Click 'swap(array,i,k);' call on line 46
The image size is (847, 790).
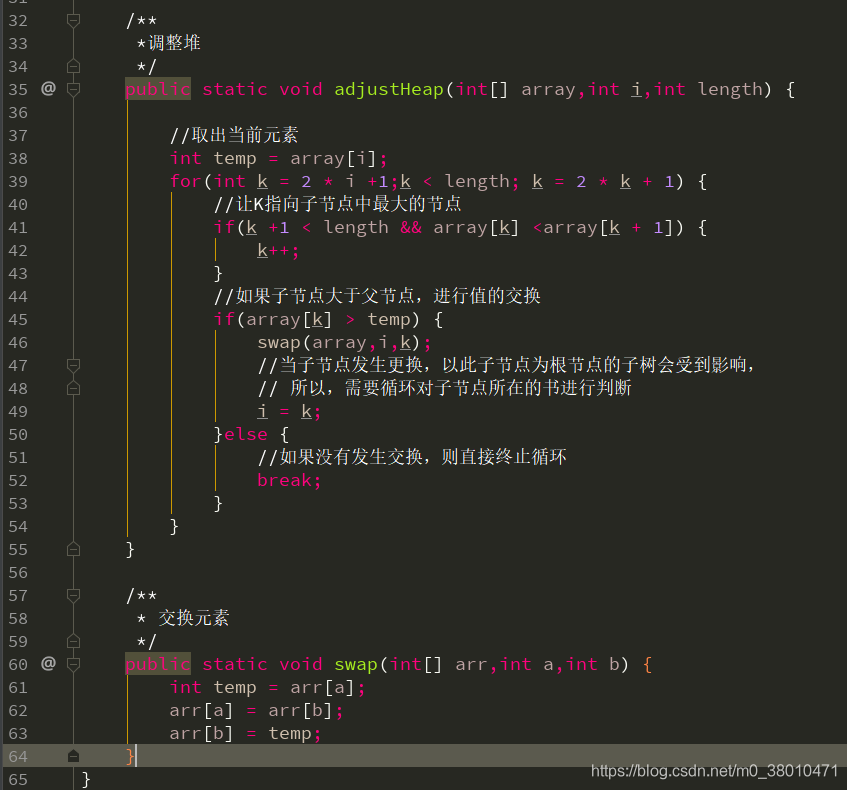point(344,343)
